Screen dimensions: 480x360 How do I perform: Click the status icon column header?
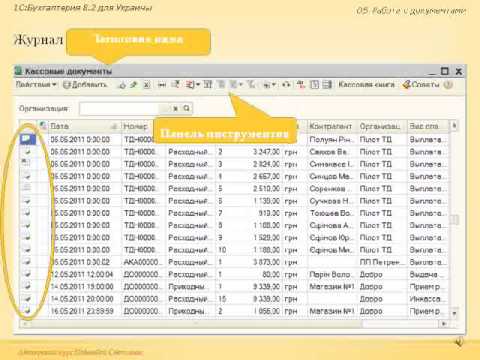28,126
